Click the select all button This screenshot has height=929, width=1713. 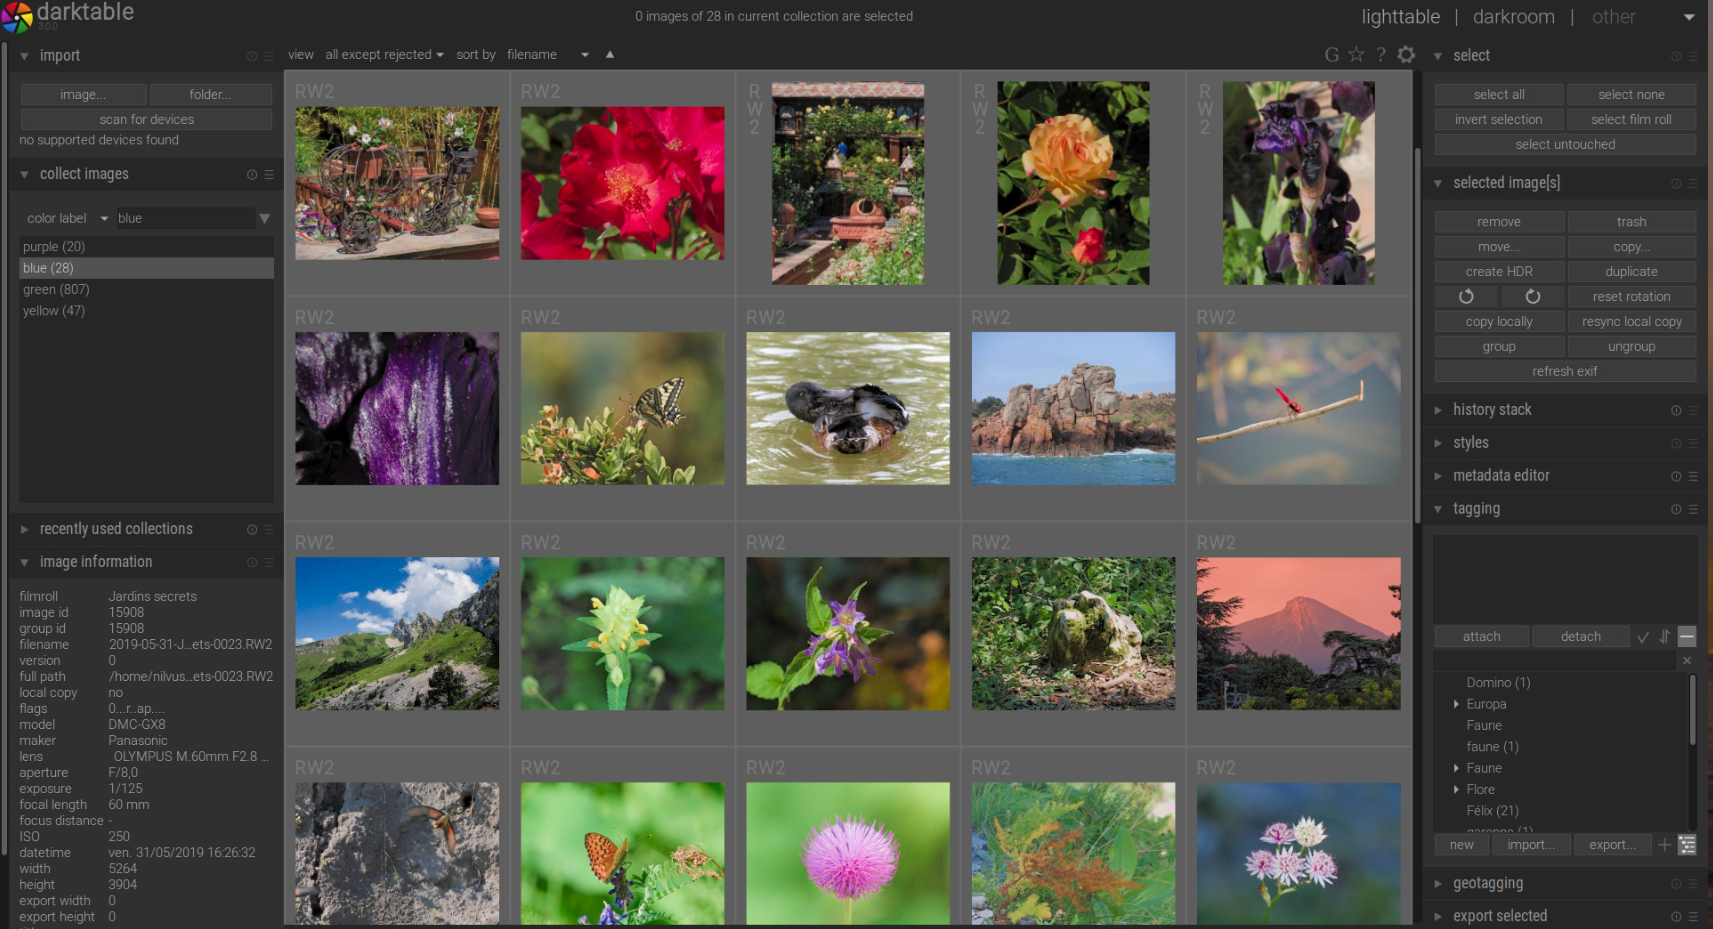coord(1498,95)
